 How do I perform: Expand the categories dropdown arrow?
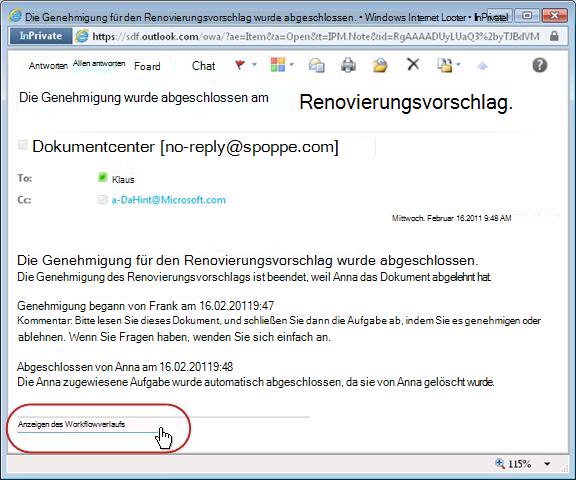tap(292, 65)
